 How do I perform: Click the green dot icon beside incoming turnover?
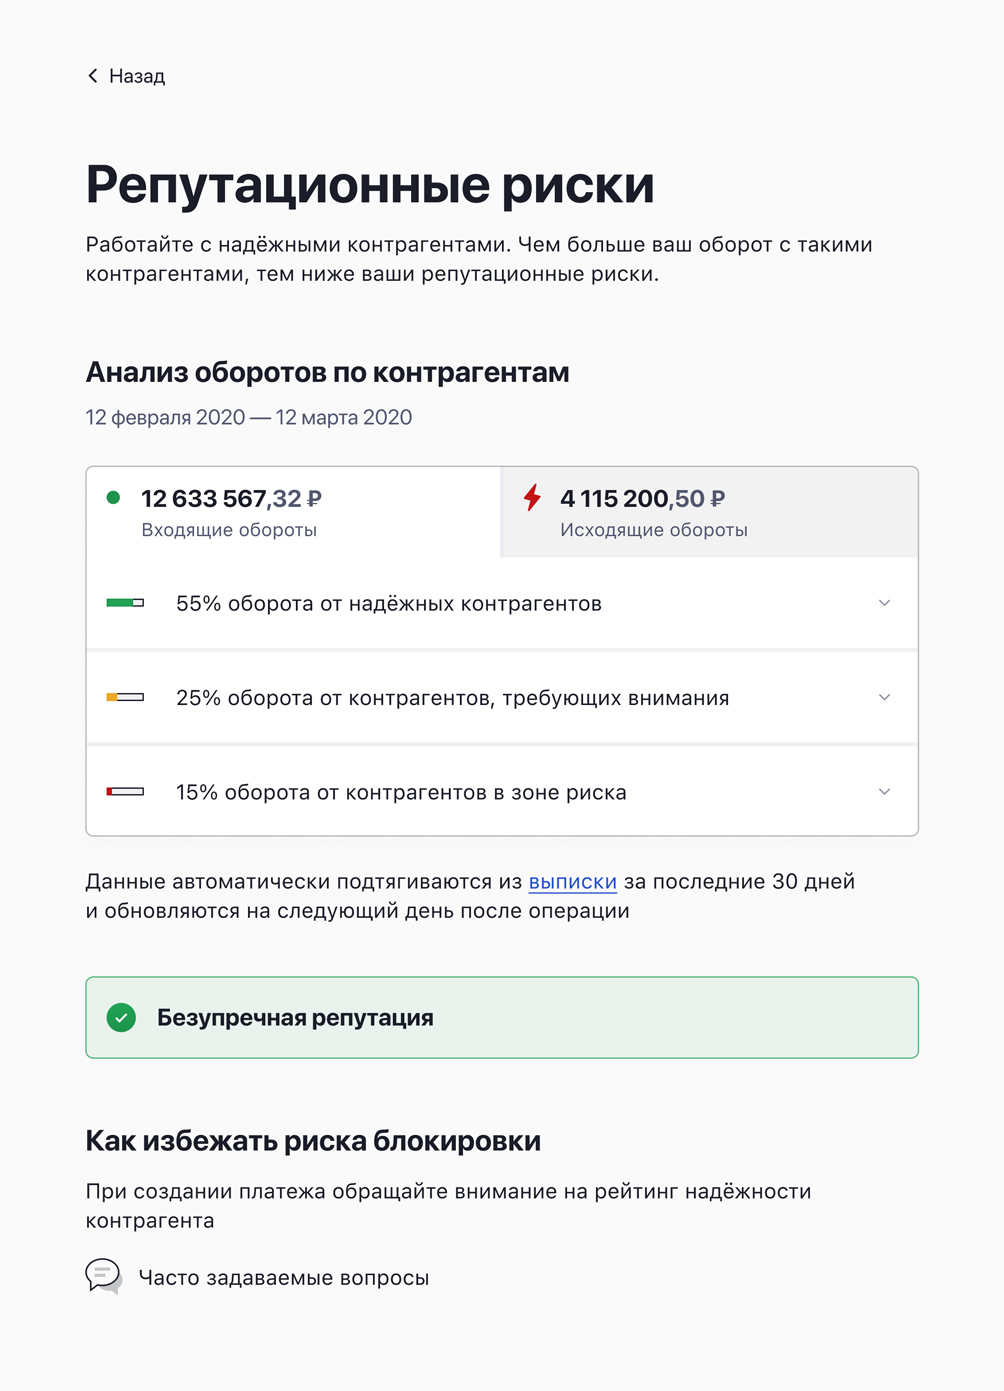114,497
